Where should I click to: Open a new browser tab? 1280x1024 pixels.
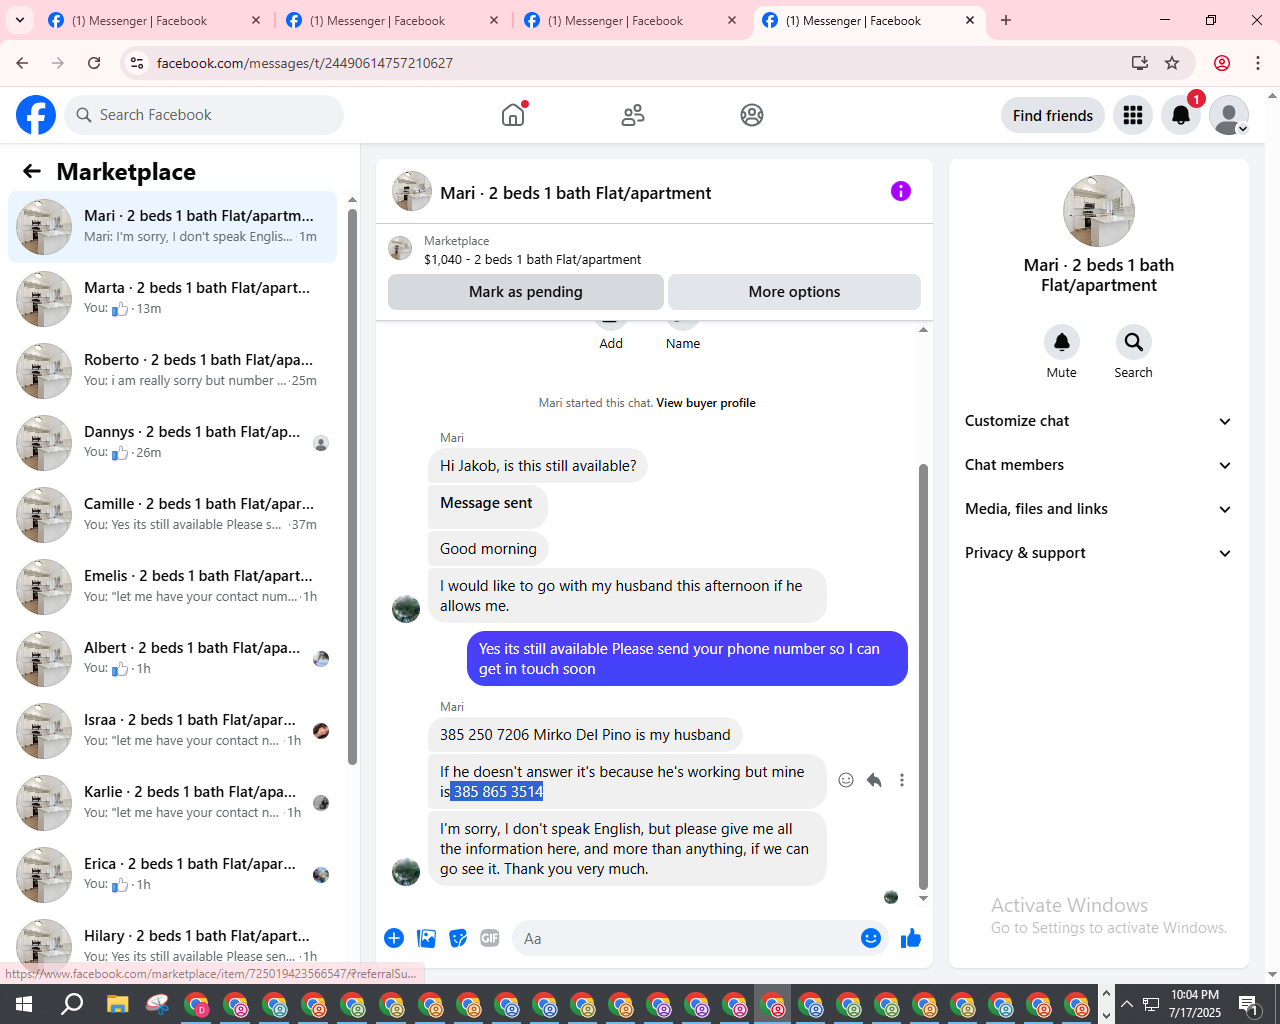tap(1006, 20)
